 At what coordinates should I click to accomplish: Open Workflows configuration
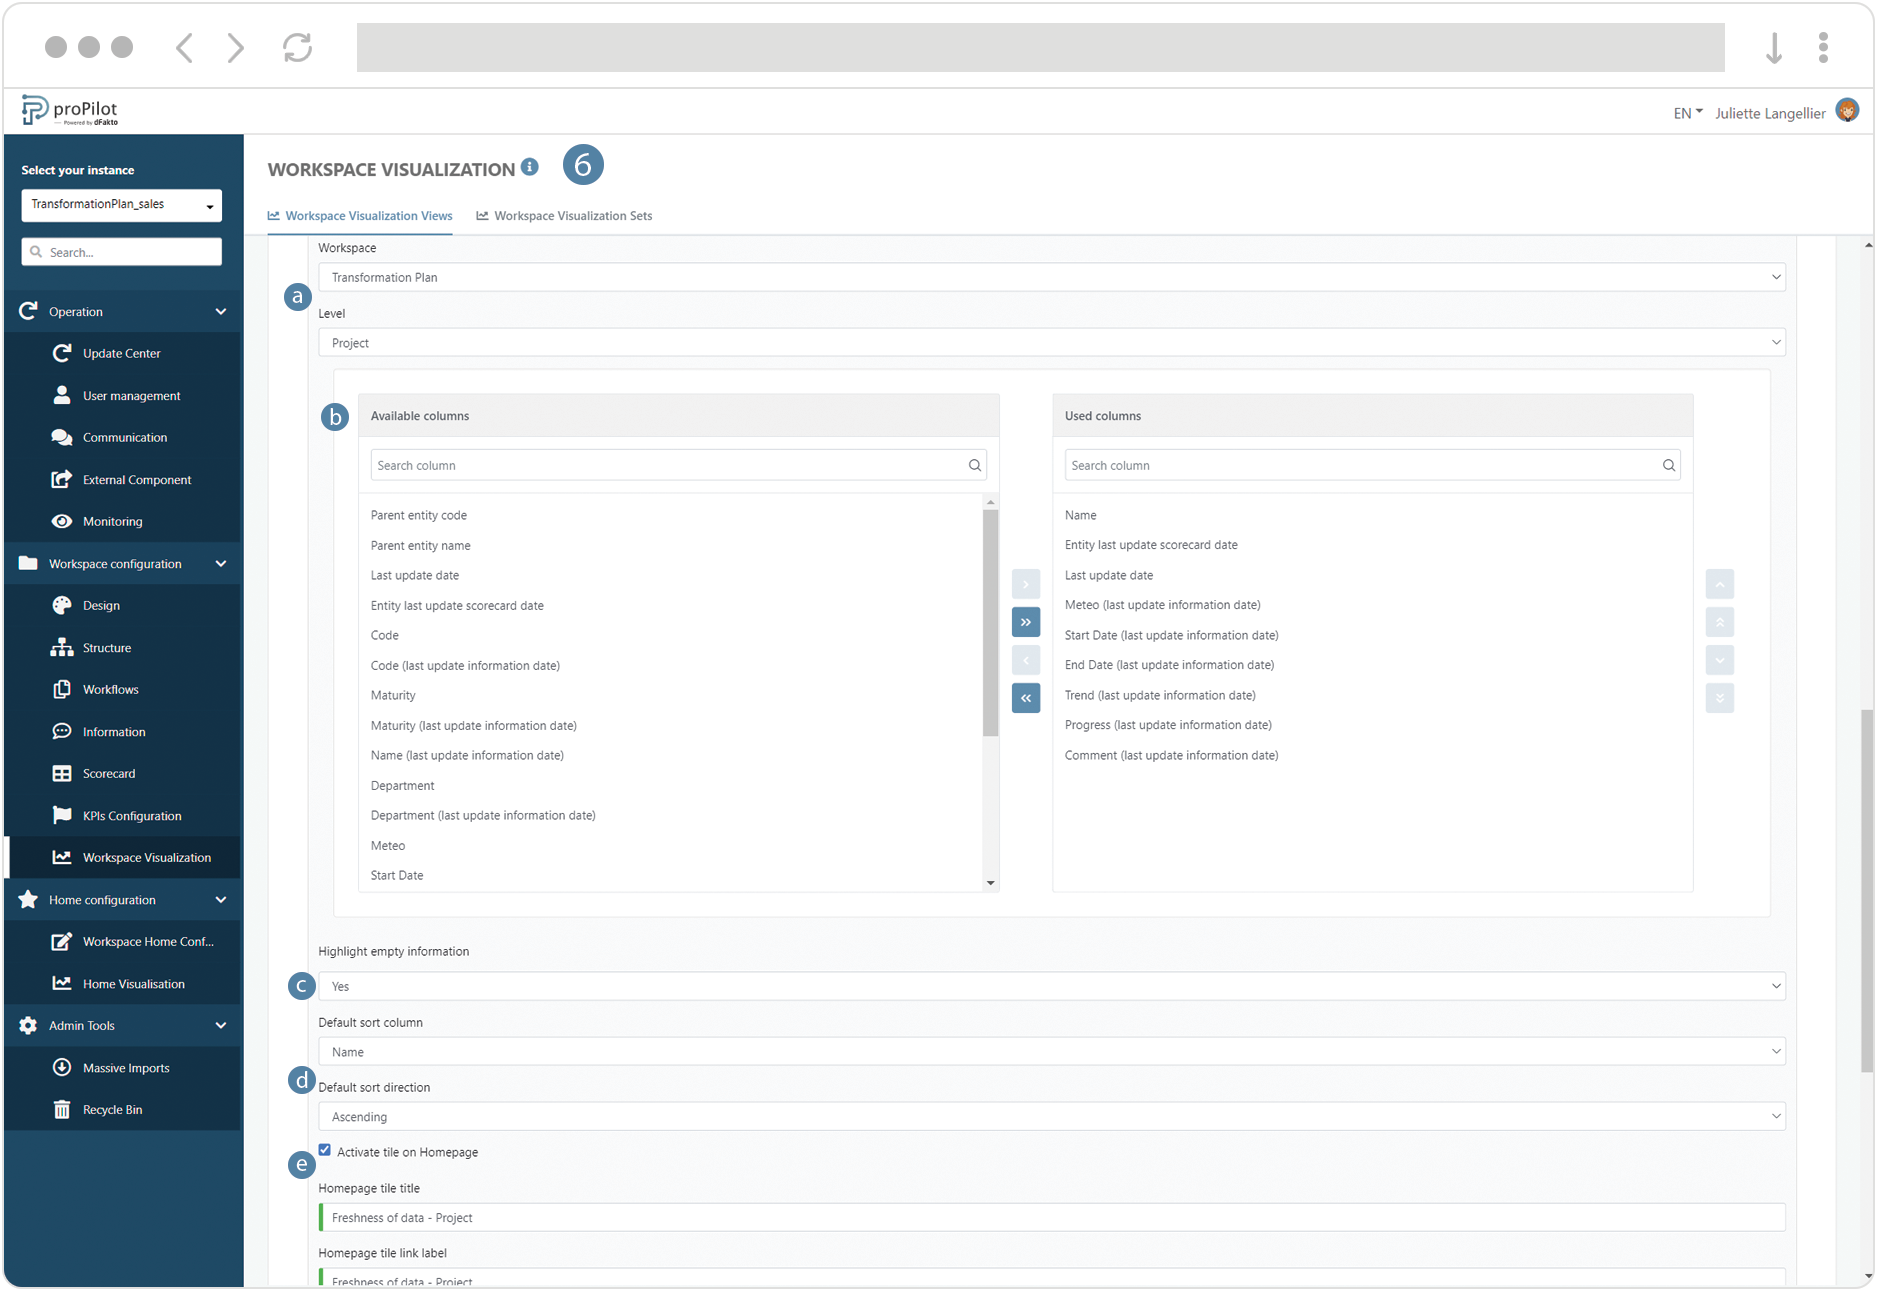point(110,689)
